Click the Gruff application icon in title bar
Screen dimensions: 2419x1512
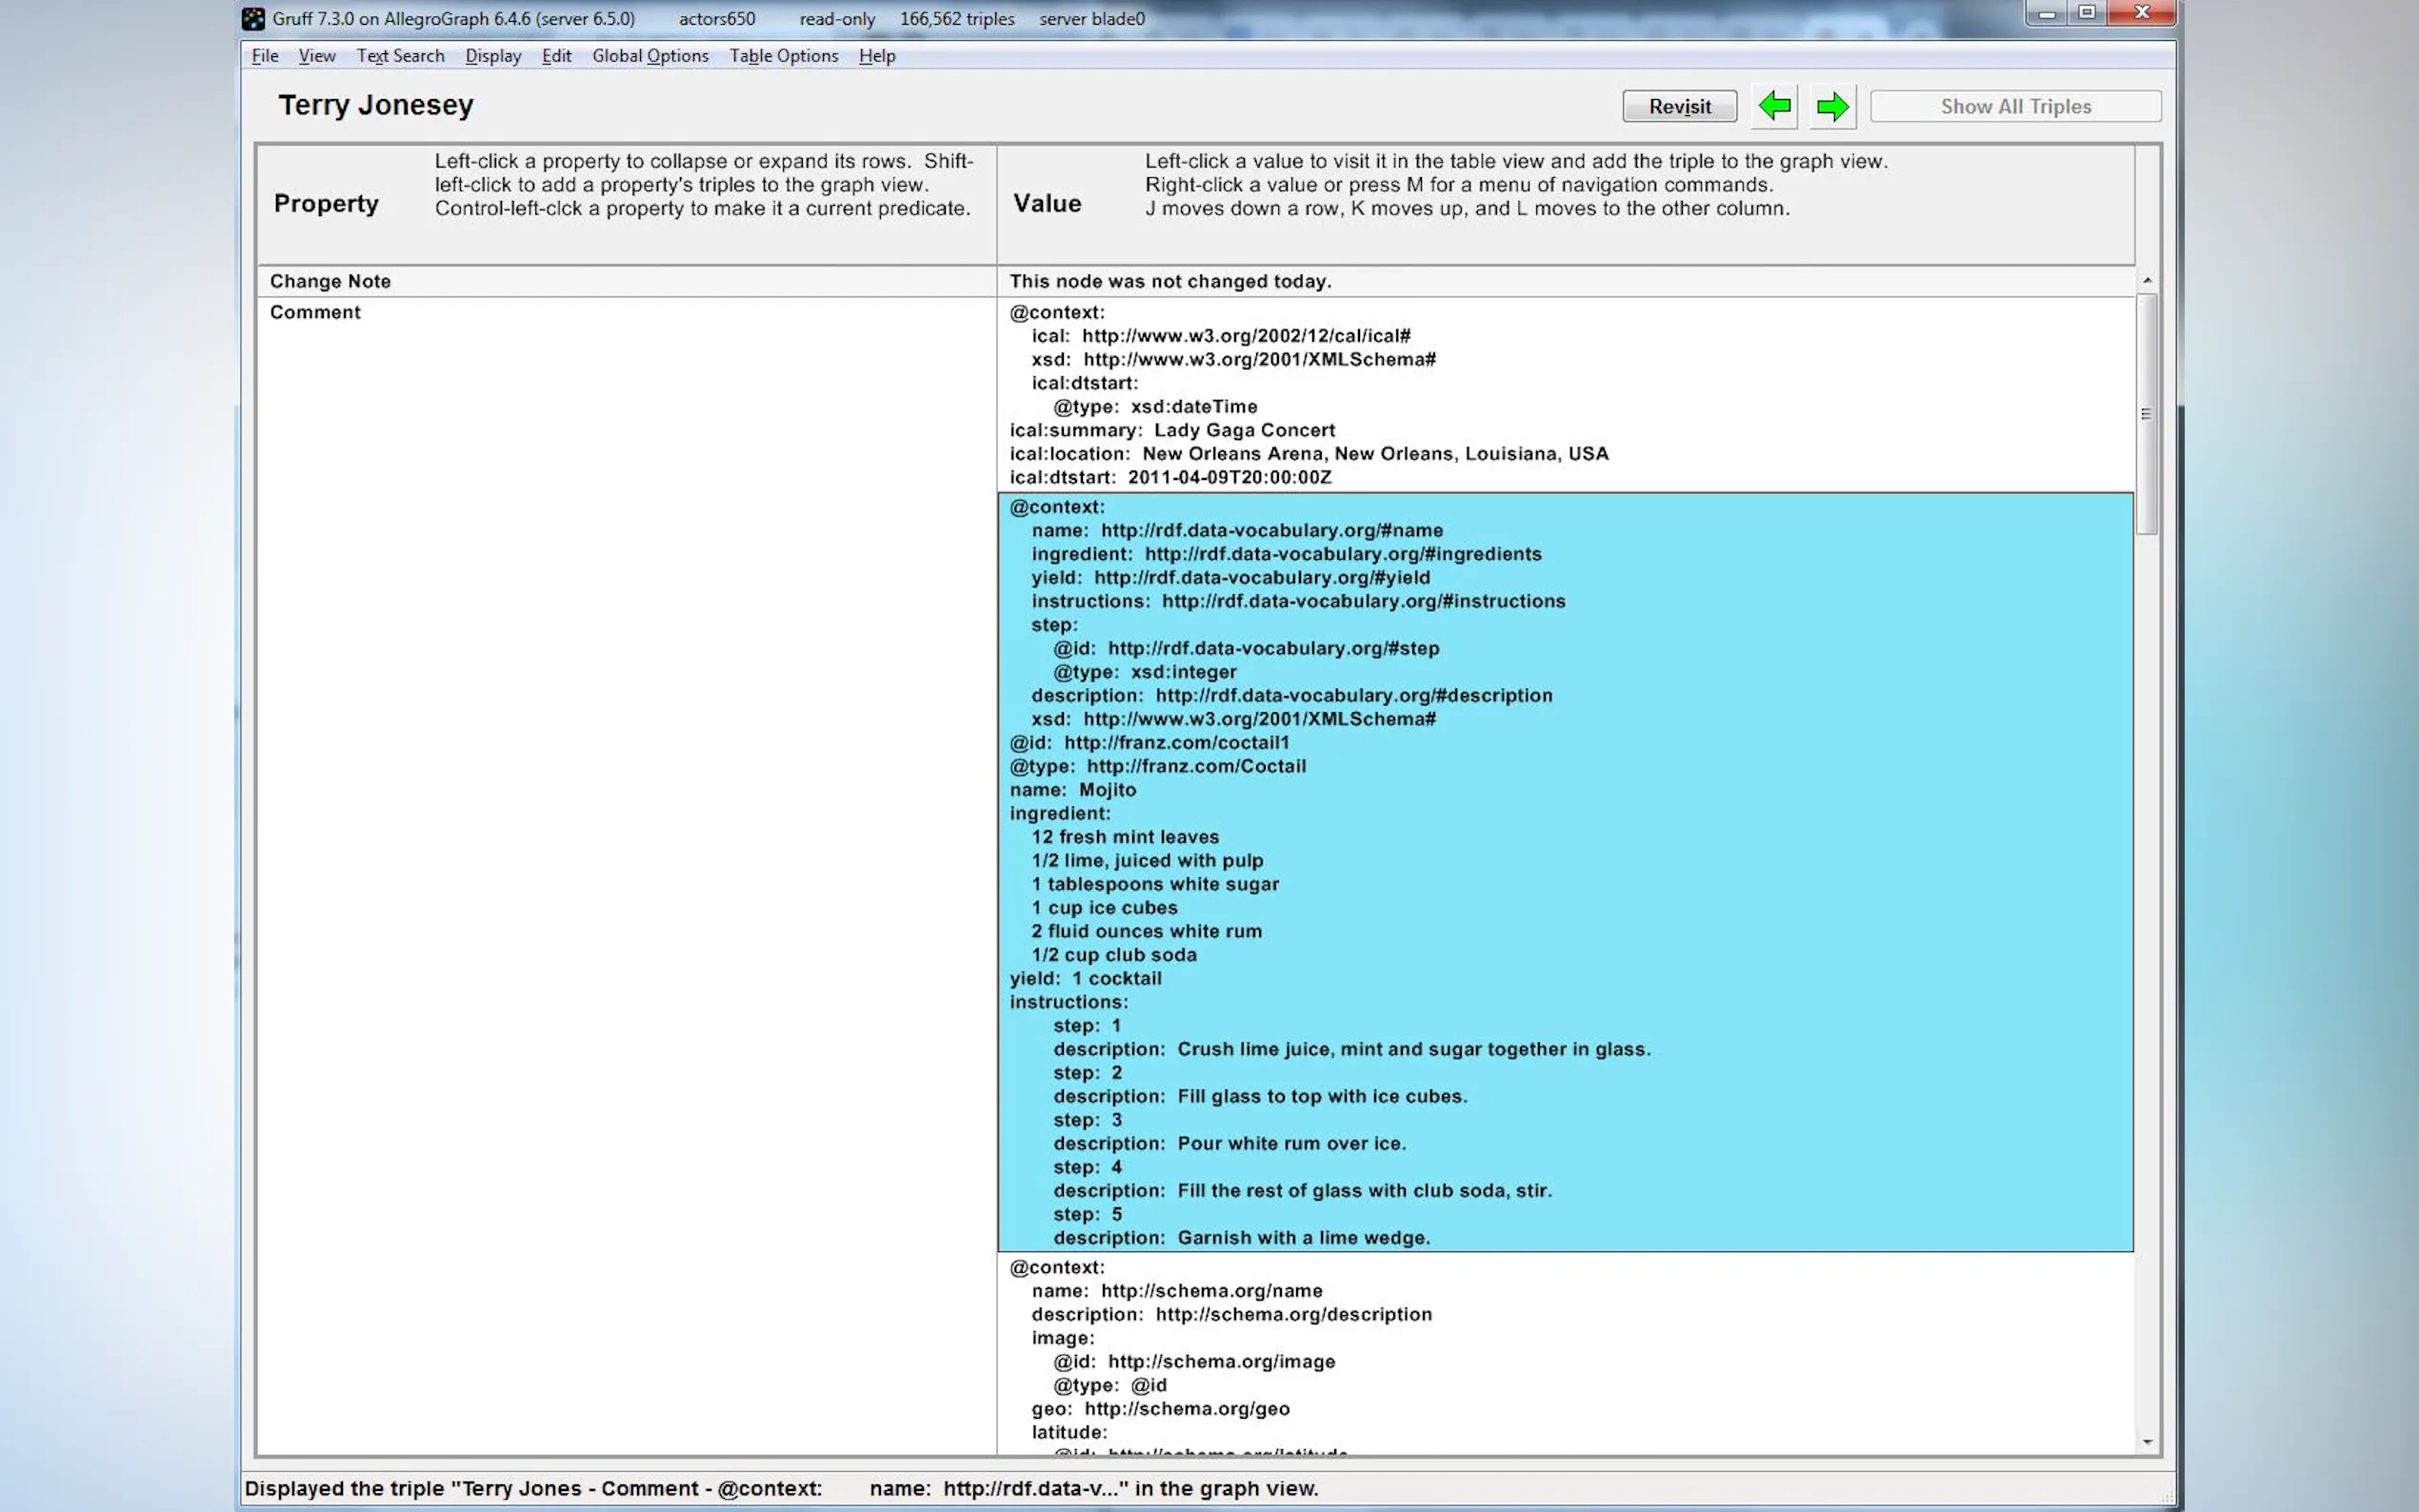coord(254,19)
